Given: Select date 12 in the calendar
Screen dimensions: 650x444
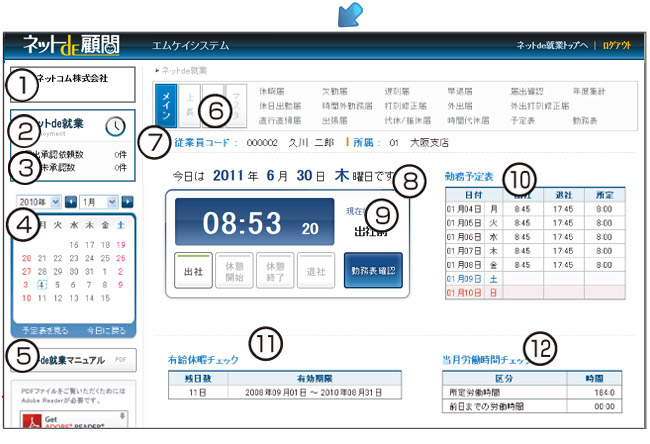Looking at the screenshot, I should [58, 298].
